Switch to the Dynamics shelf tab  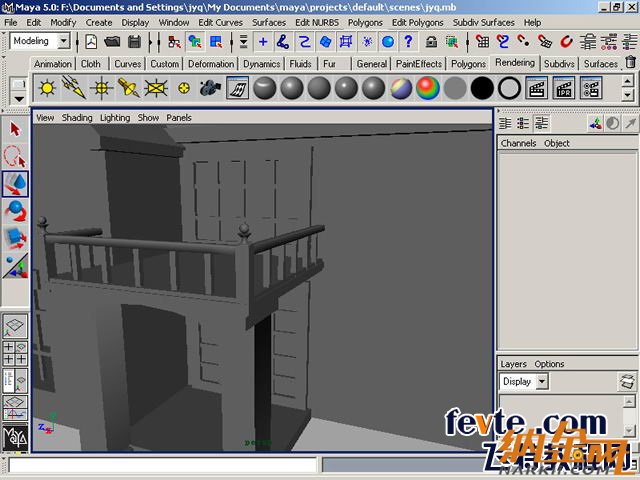click(x=261, y=64)
